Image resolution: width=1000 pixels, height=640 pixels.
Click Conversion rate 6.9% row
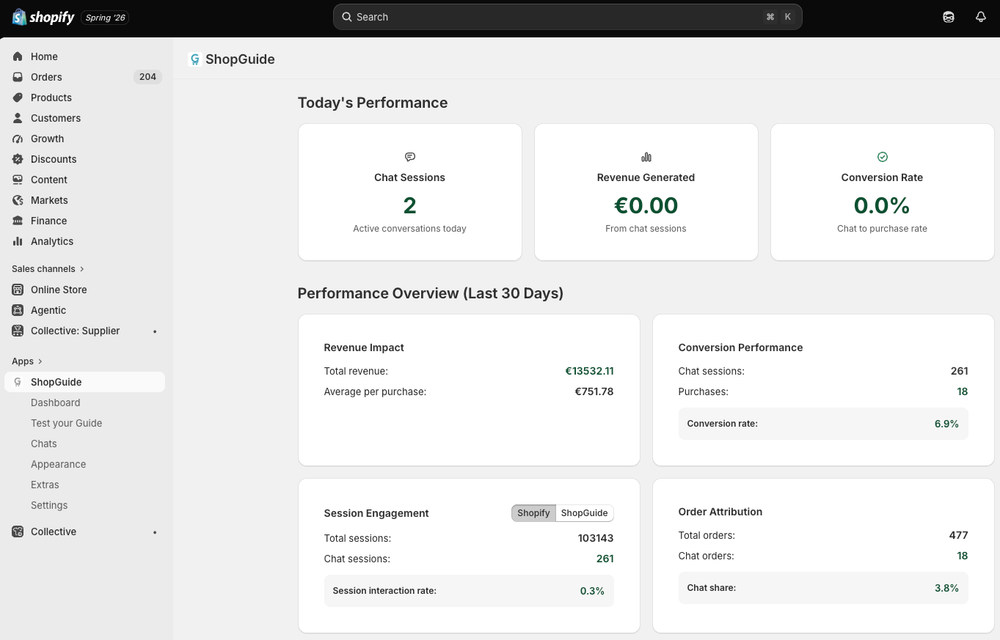(823, 424)
